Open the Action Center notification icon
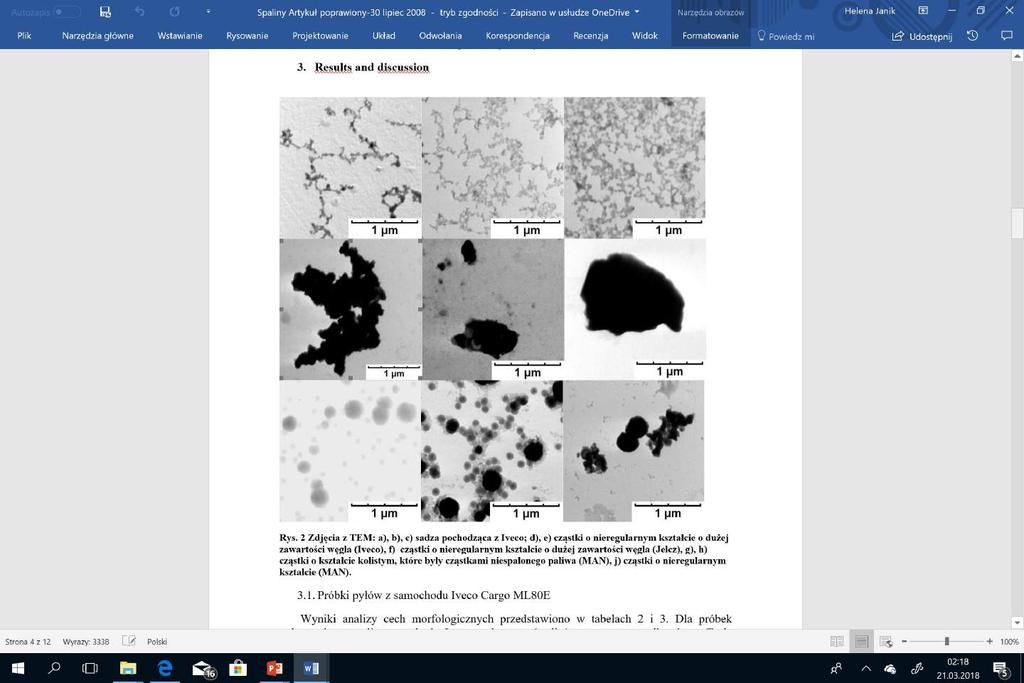 point(1000,669)
